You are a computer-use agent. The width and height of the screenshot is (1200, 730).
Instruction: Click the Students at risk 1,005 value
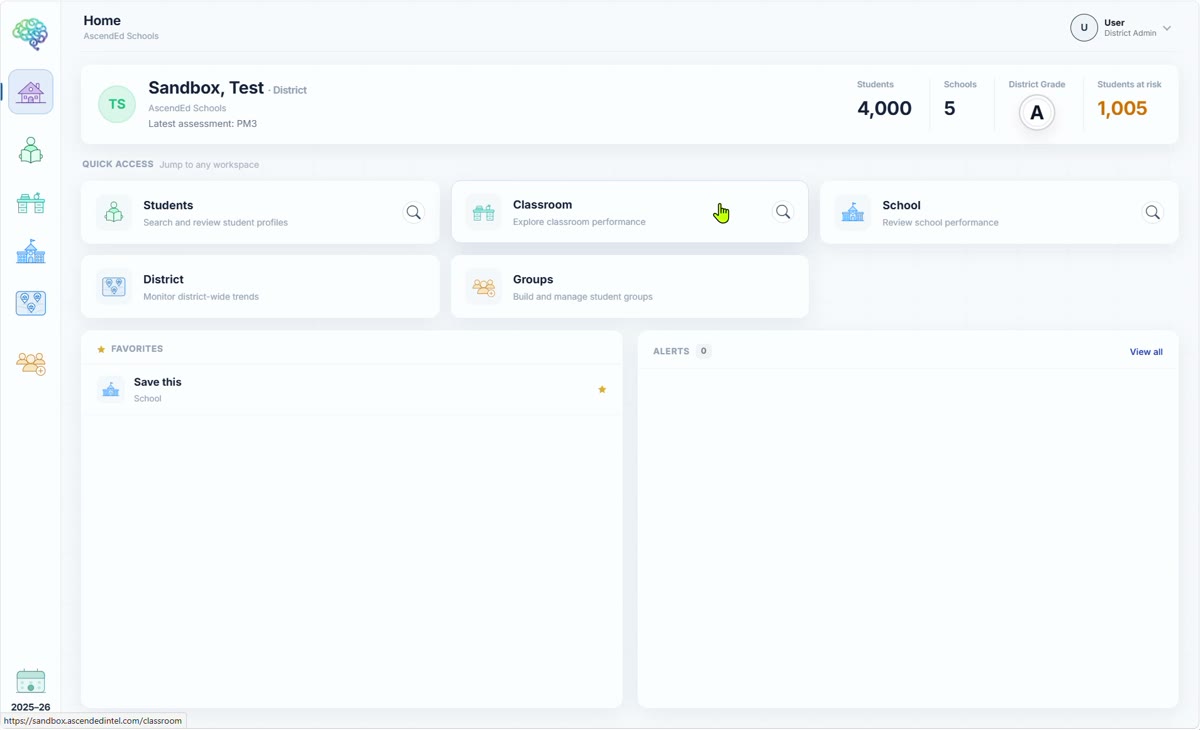tap(1122, 109)
